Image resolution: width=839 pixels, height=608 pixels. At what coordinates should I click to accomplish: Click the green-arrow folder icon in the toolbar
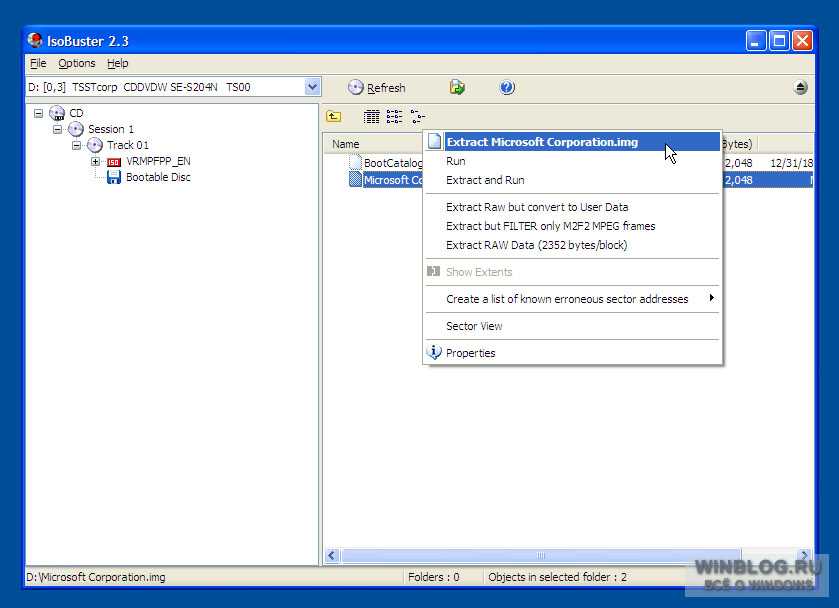coord(457,87)
